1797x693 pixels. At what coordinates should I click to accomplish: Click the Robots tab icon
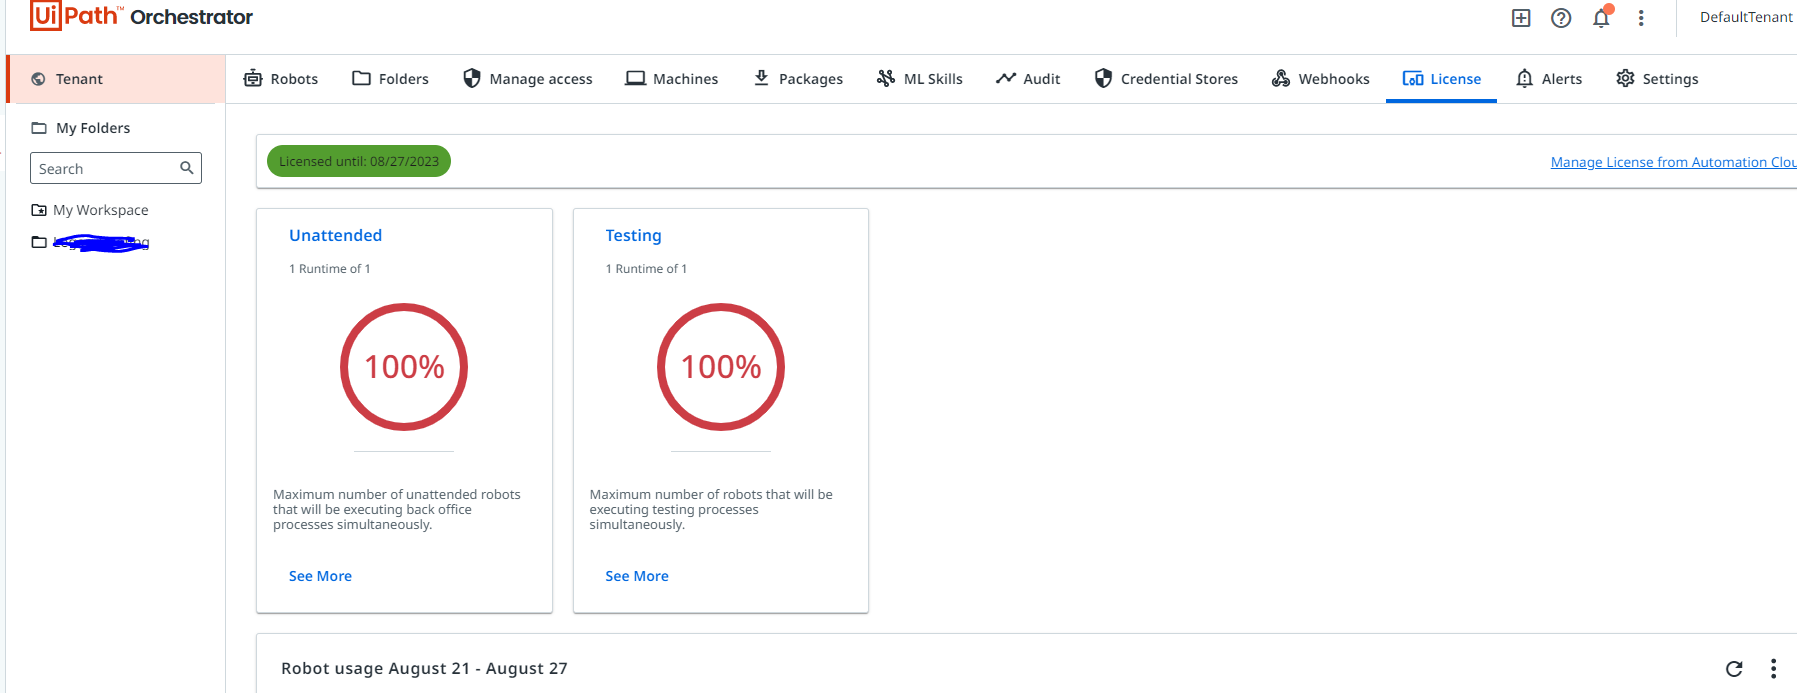[253, 78]
